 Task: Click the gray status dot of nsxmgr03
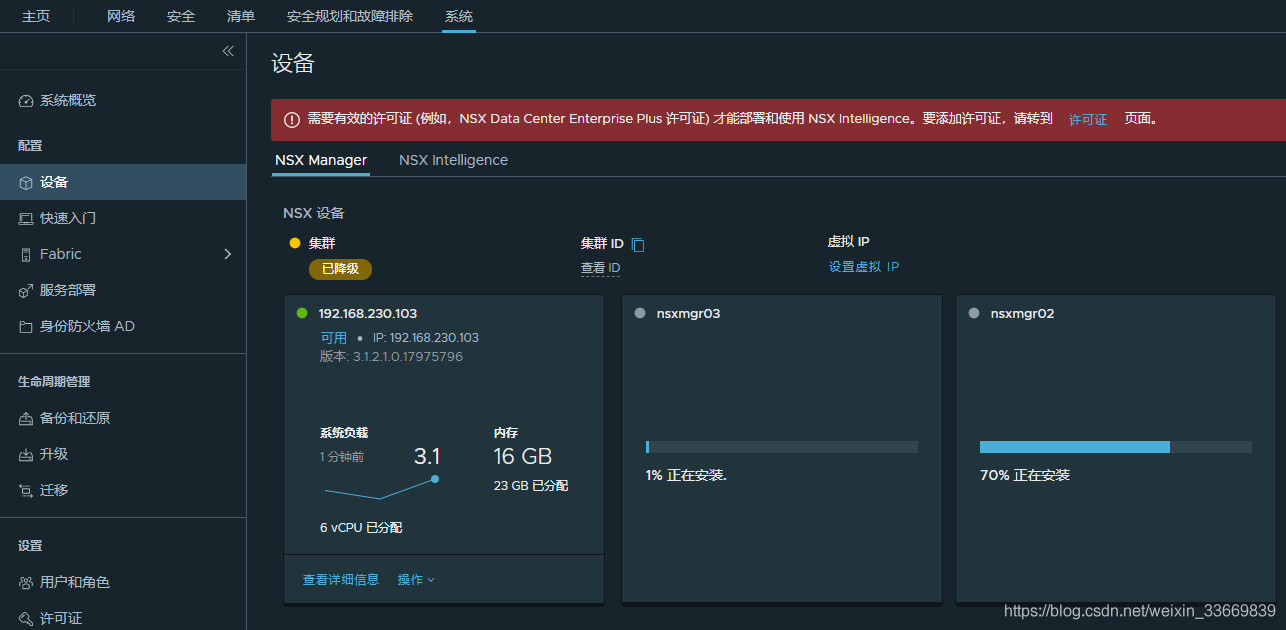pos(640,313)
